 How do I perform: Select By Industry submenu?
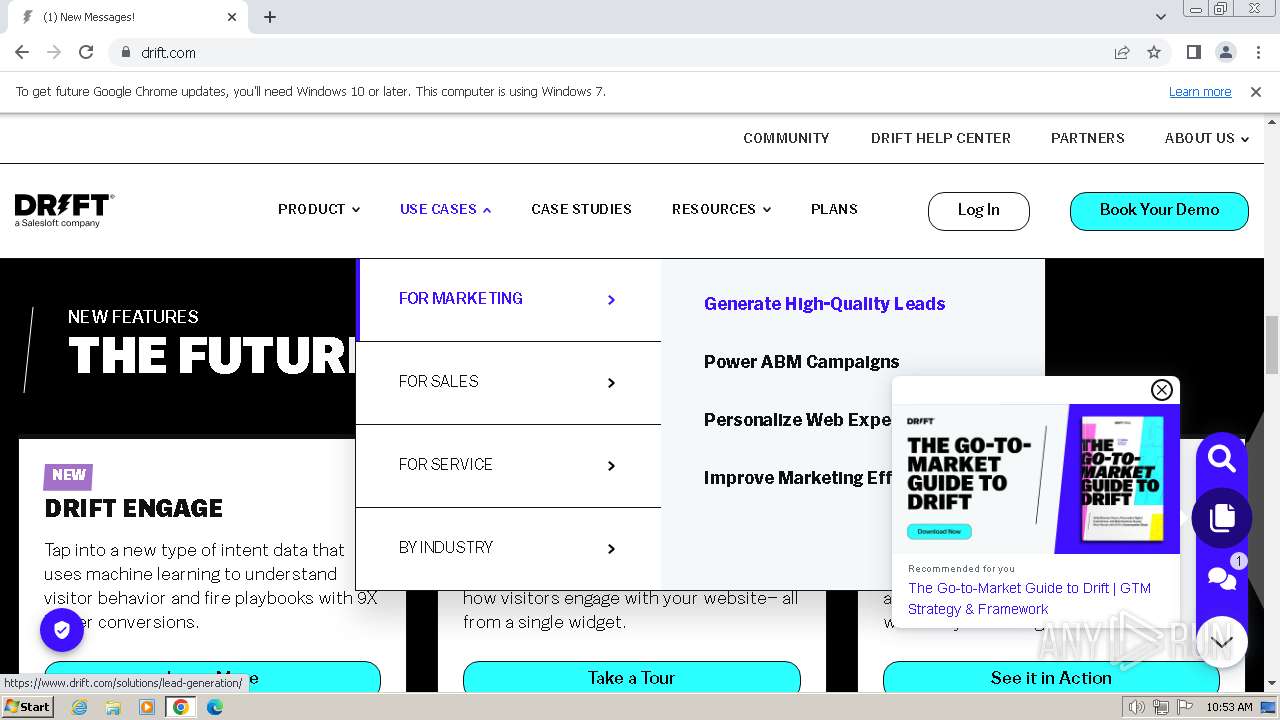(x=509, y=549)
